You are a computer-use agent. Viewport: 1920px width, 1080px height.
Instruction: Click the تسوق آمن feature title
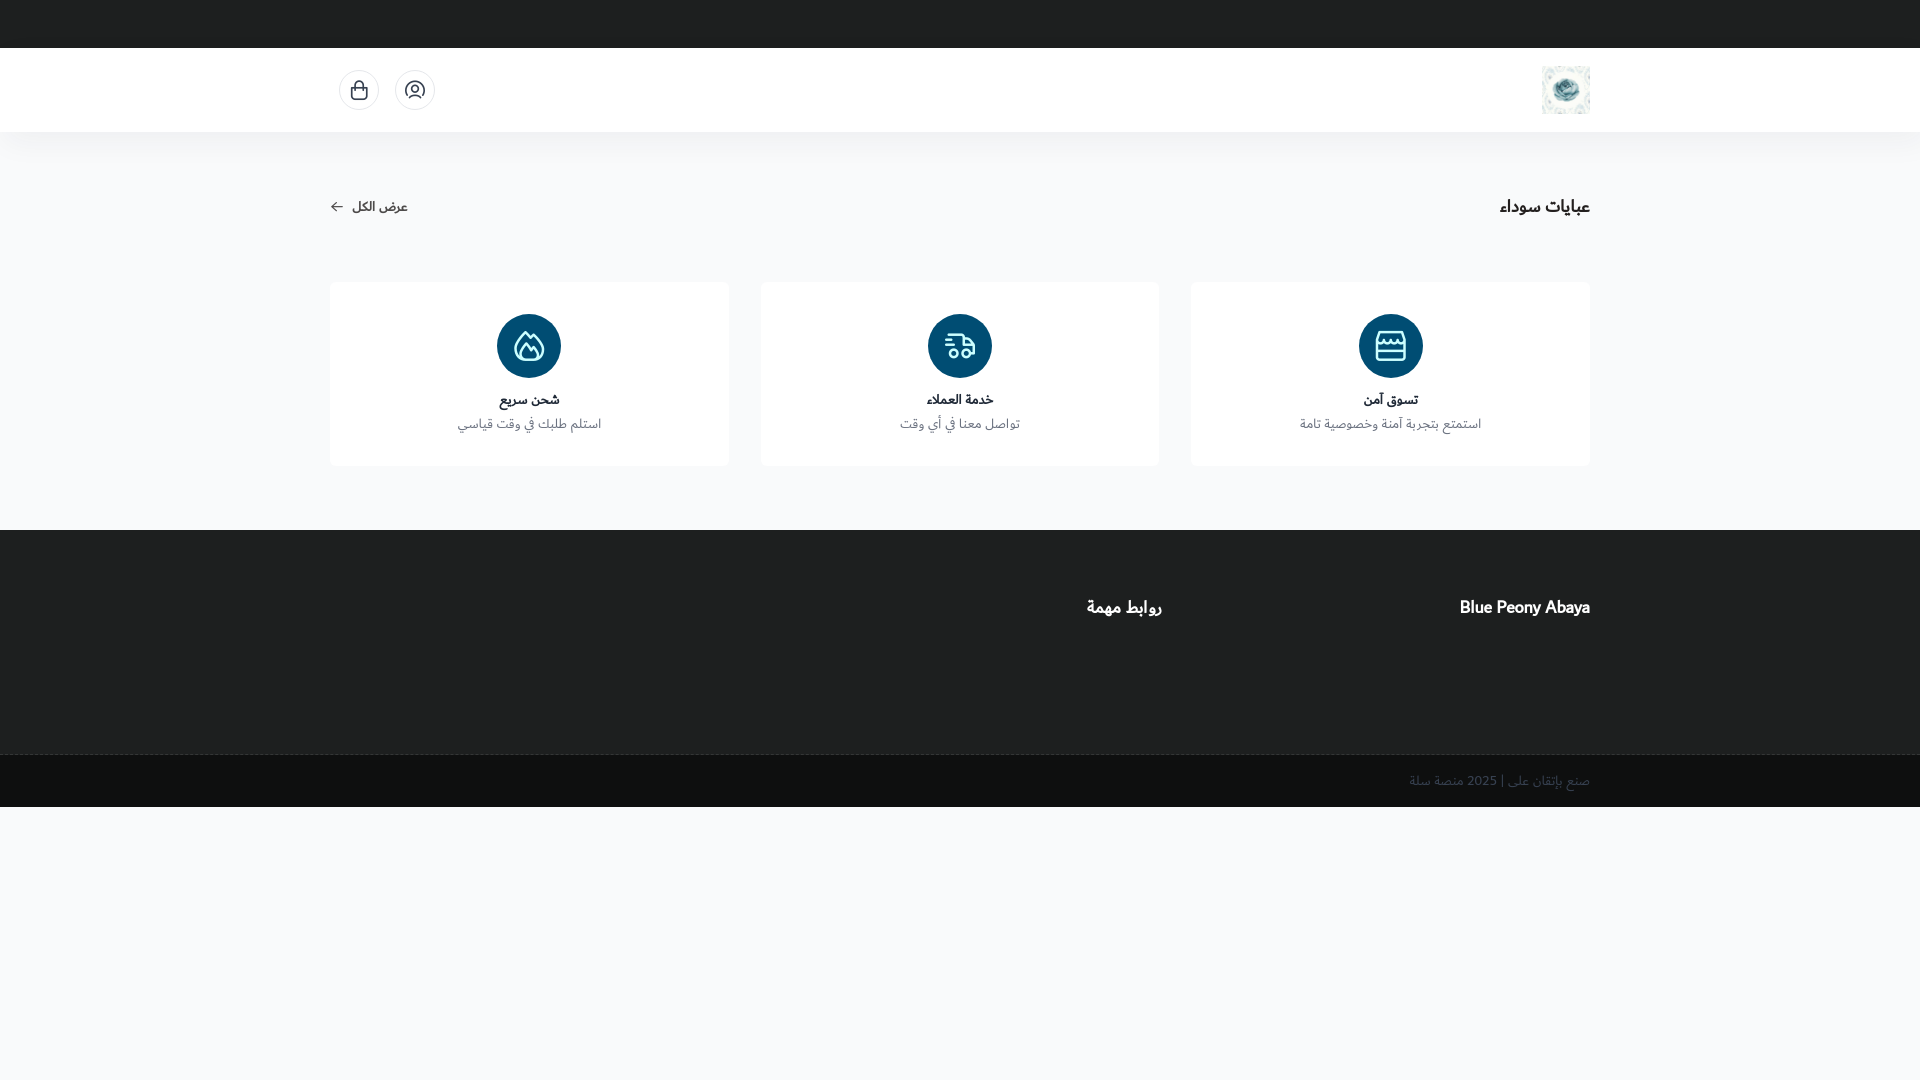click(1390, 400)
